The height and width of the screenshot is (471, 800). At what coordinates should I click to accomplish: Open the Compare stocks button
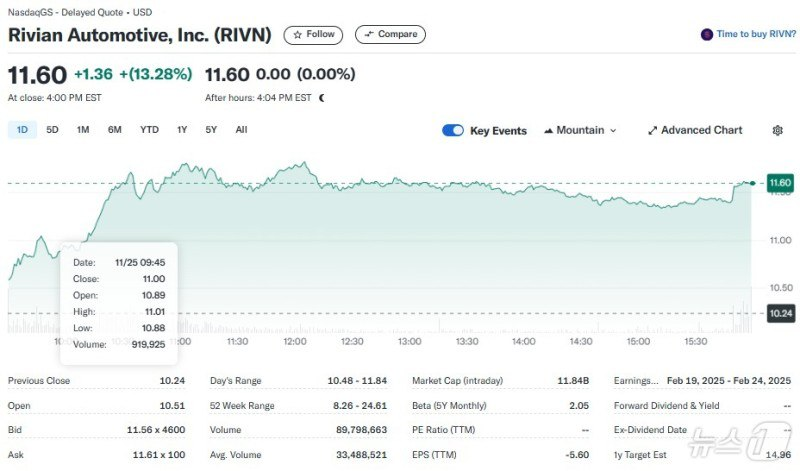coord(390,35)
